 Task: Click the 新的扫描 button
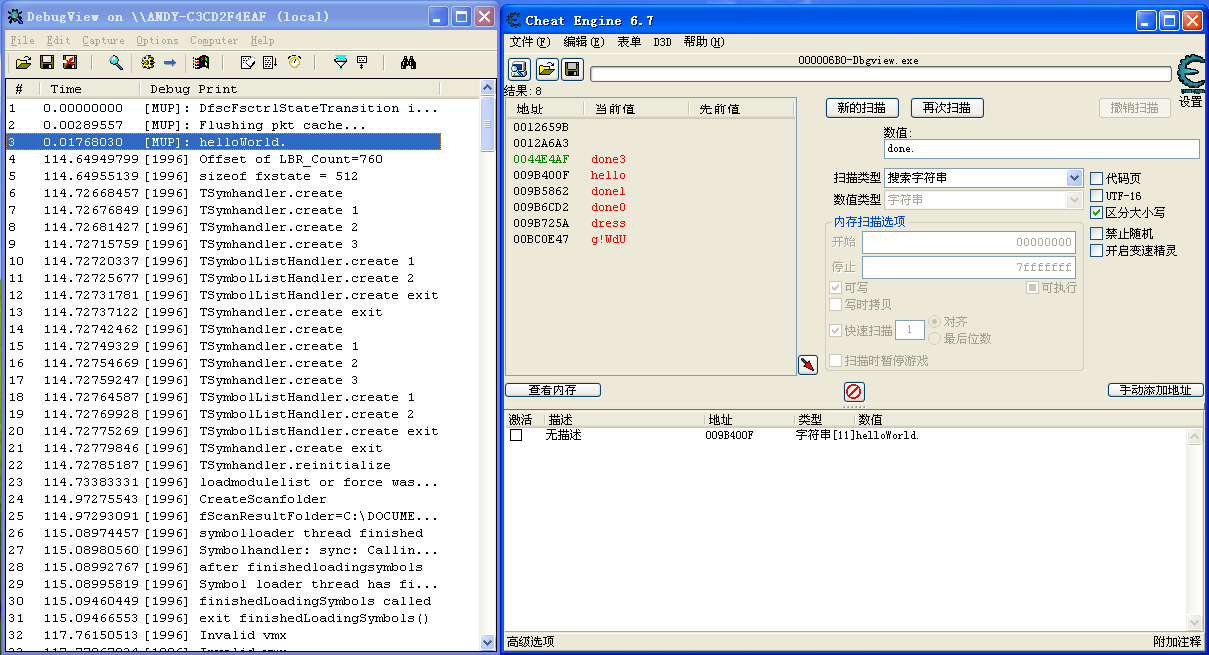[x=862, y=107]
